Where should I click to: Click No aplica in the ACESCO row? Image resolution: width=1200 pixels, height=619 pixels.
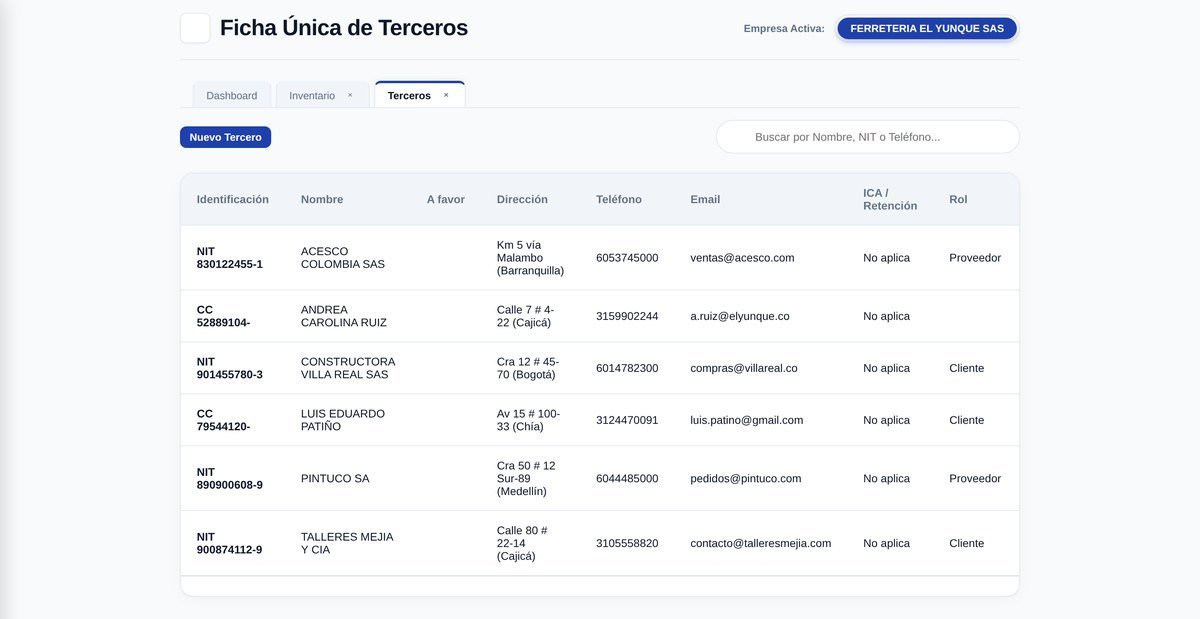pos(887,258)
